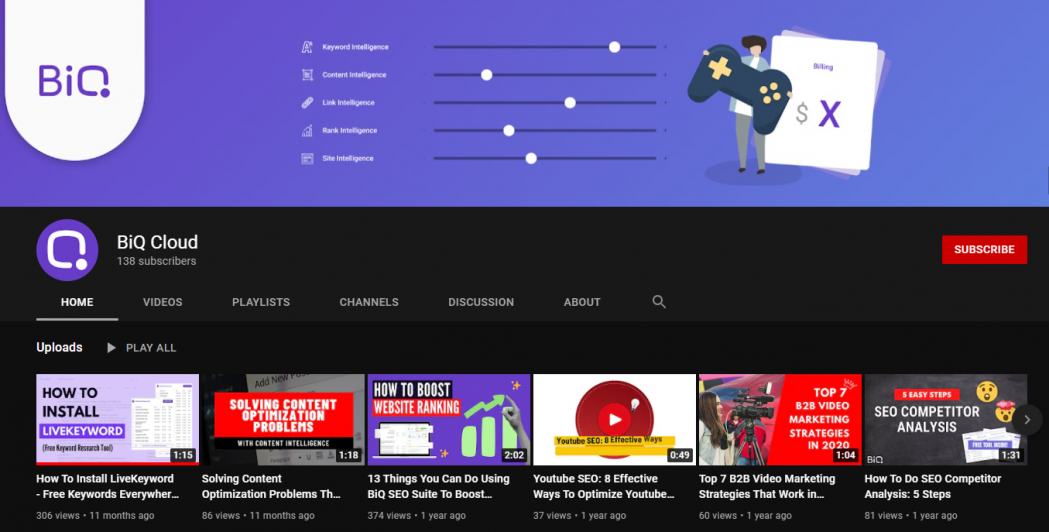Switch to the Home tab

coord(77,302)
